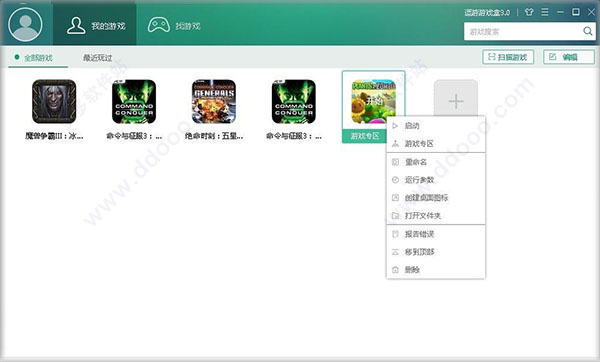Choose 创建桌面图标 from the context menu
Viewport: 600px width, 362px height.
[x=436, y=198]
